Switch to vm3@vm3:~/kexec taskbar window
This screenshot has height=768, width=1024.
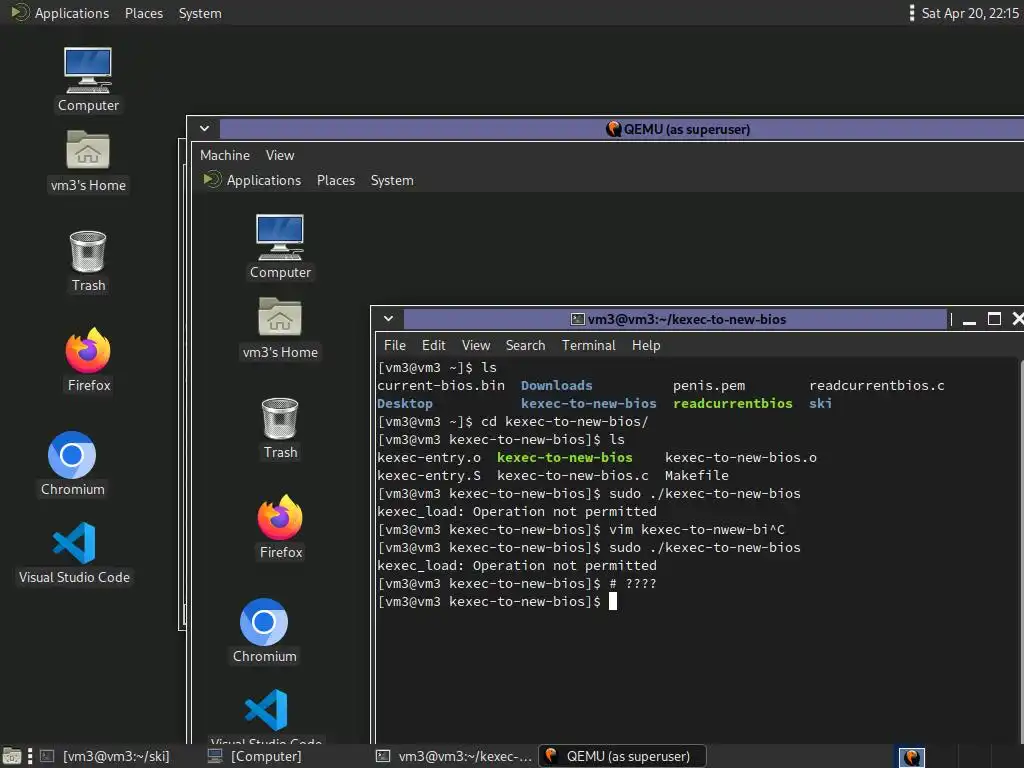point(455,756)
